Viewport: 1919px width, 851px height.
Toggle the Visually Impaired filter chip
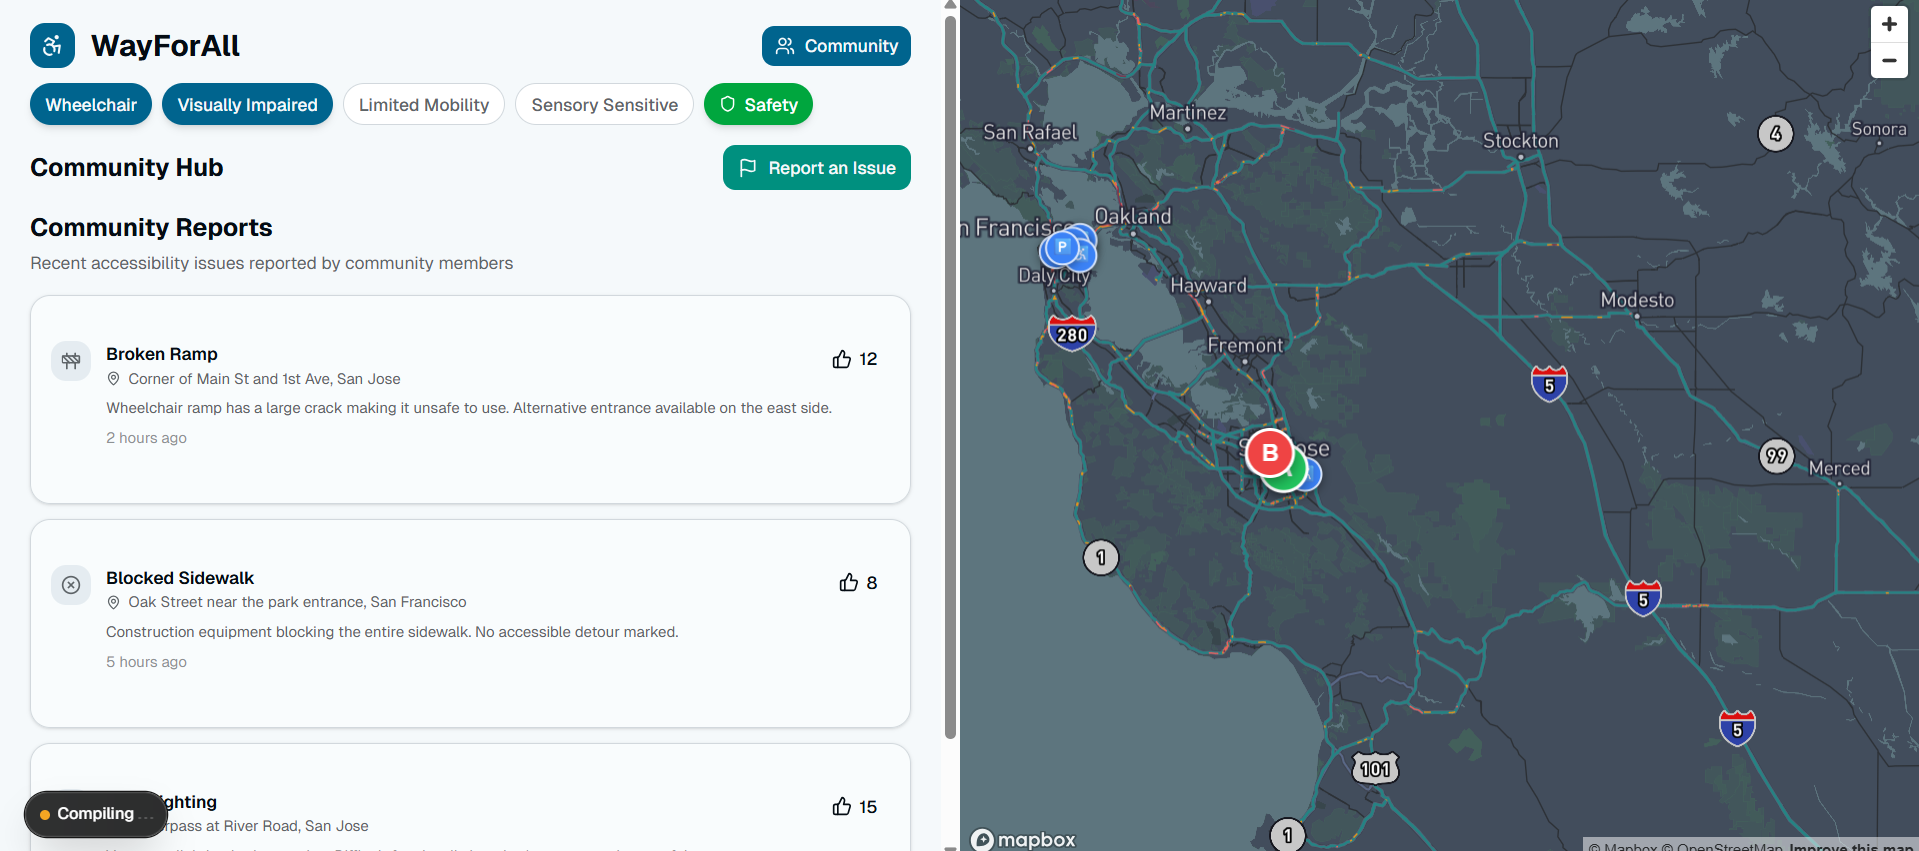click(247, 104)
